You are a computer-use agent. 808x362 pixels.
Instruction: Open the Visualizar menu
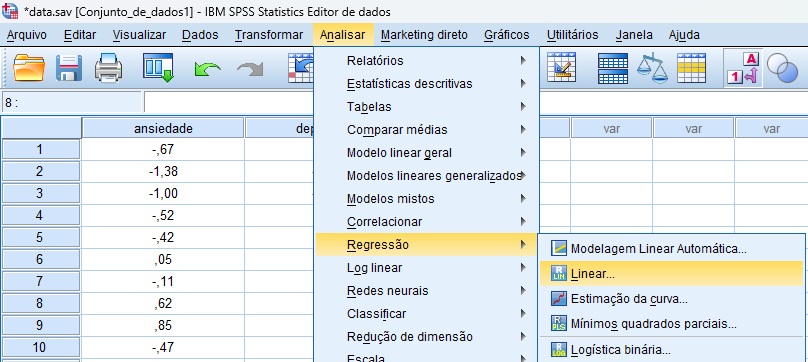pos(139,35)
